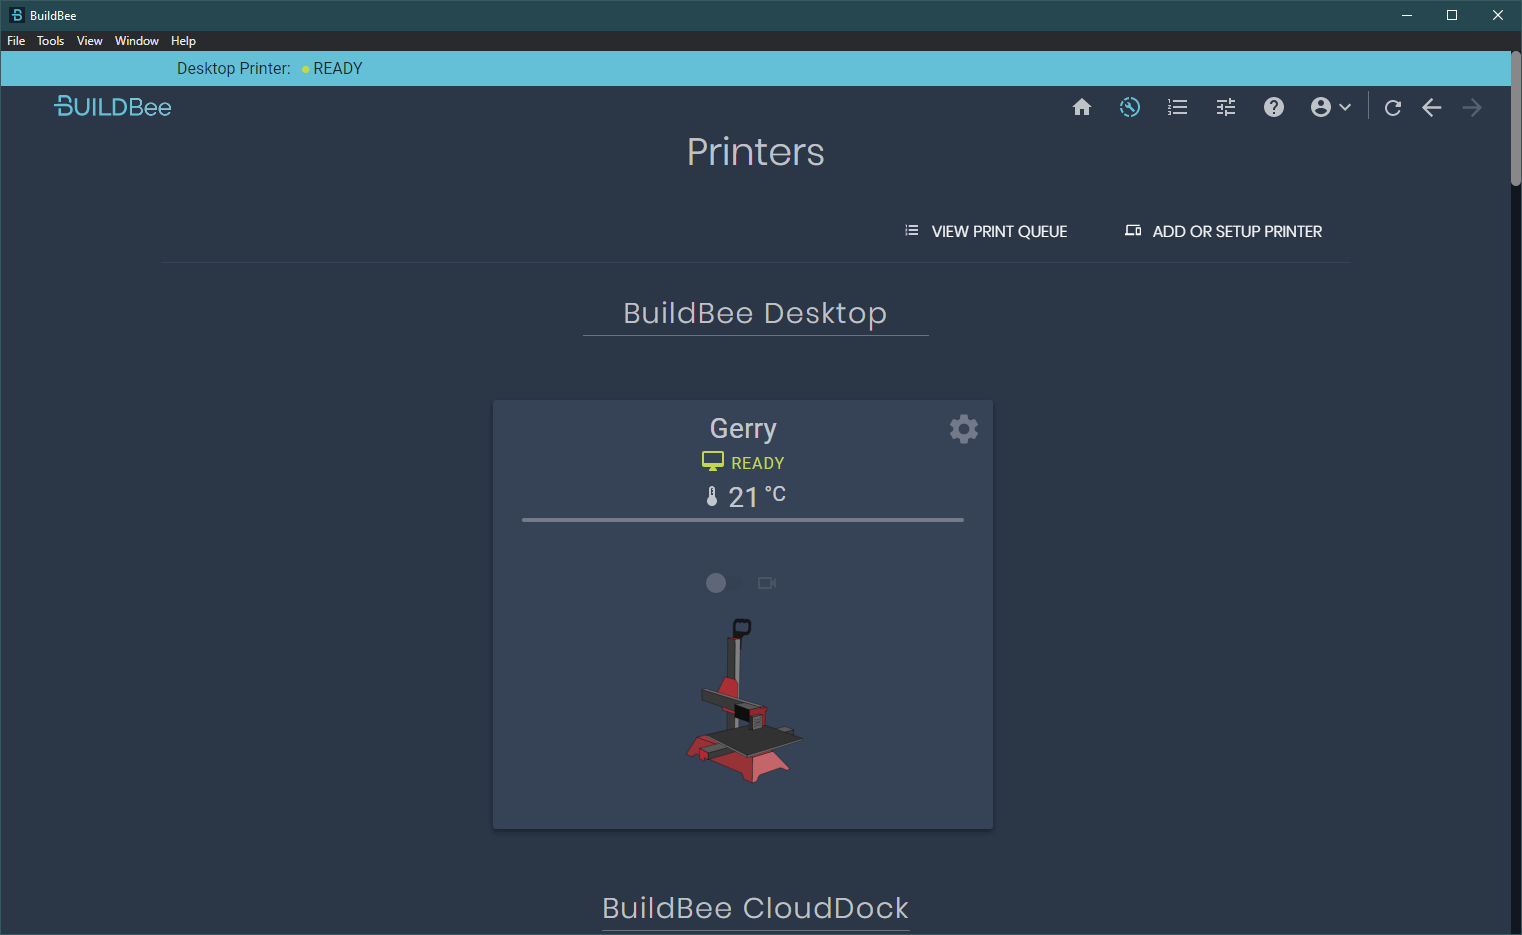This screenshot has height=935, width=1522.
Task: Reload the page with refresh icon
Action: point(1393,107)
